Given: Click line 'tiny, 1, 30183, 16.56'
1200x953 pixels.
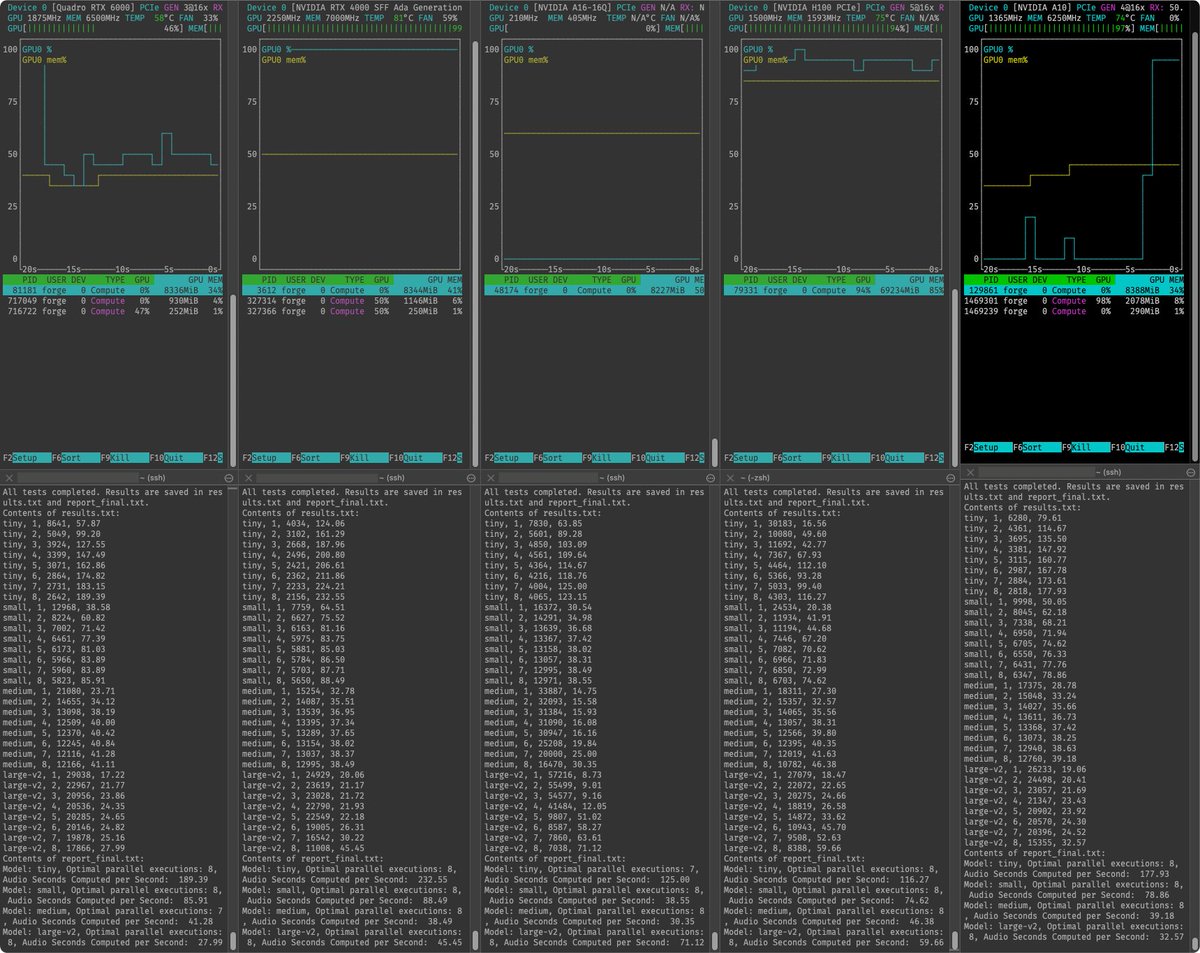Looking at the screenshot, I should click(775, 523).
